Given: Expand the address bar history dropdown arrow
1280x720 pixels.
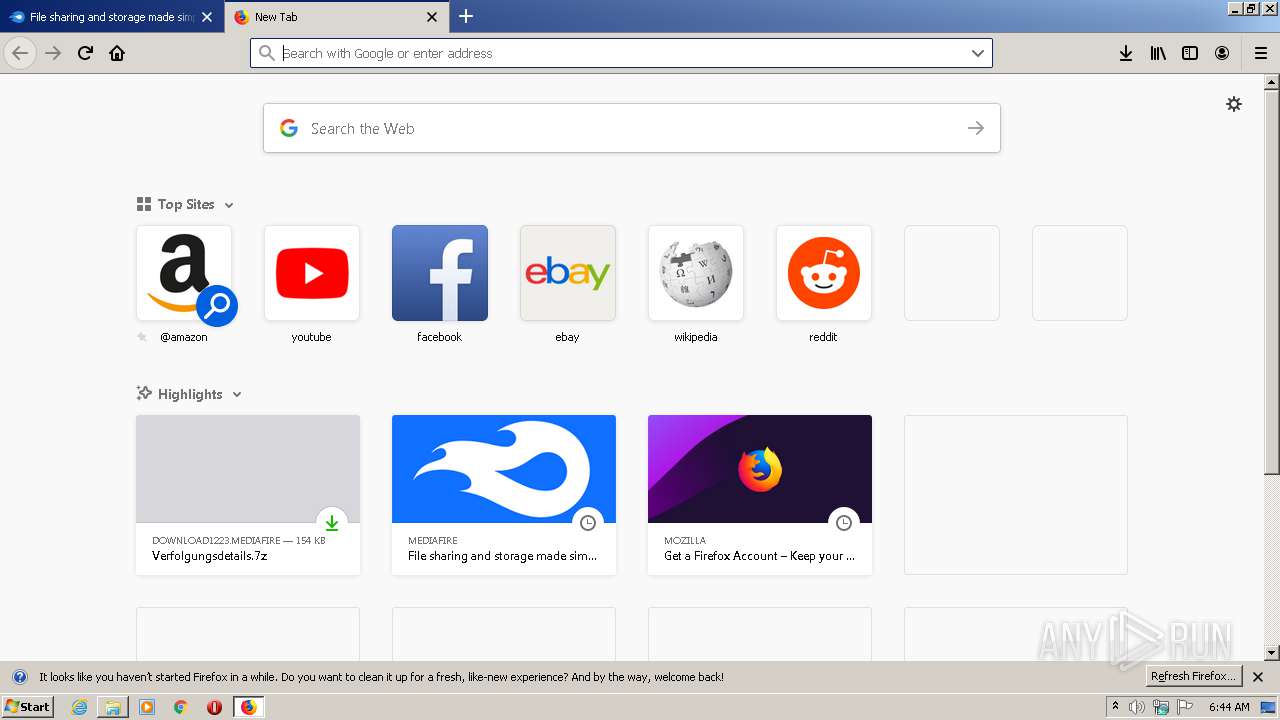Looking at the screenshot, I should [x=978, y=53].
